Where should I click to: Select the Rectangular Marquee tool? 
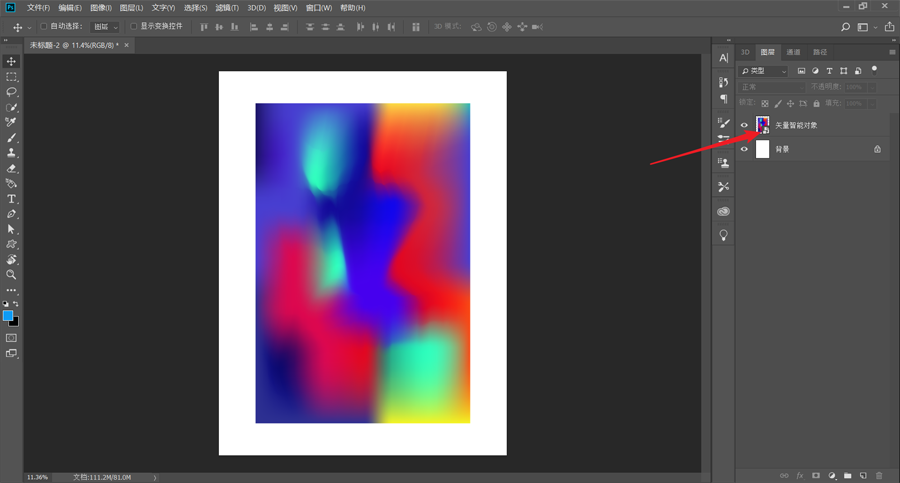[12, 77]
